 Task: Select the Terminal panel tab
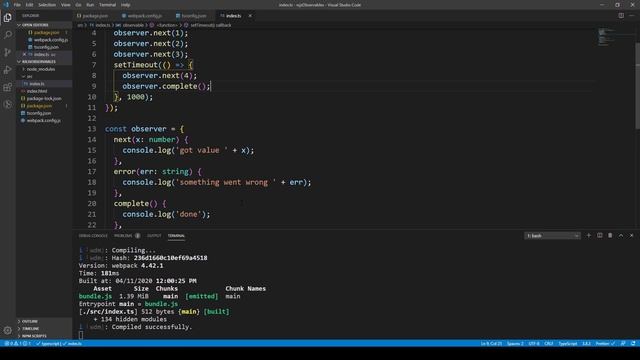click(x=176, y=236)
